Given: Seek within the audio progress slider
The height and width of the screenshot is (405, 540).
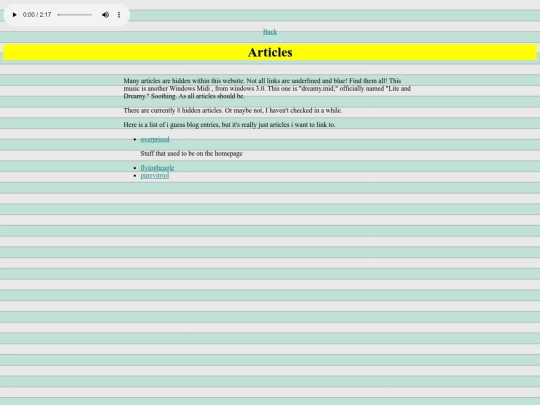Looking at the screenshot, I should (x=75, y=15).
